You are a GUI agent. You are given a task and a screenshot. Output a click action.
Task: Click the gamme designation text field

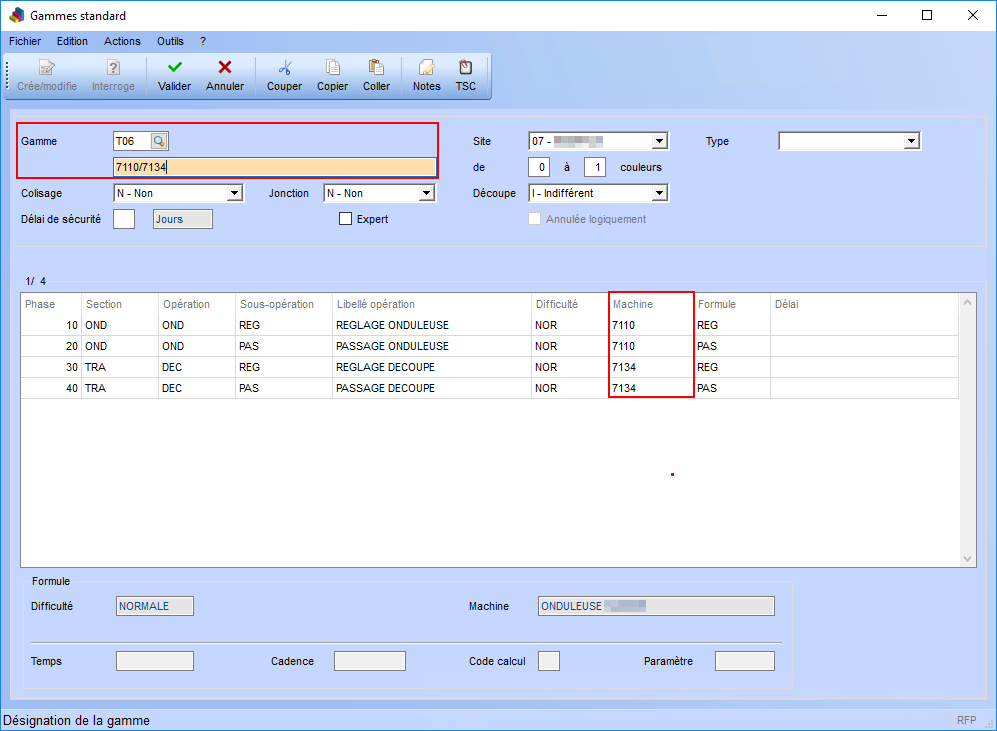click(275, 167)
